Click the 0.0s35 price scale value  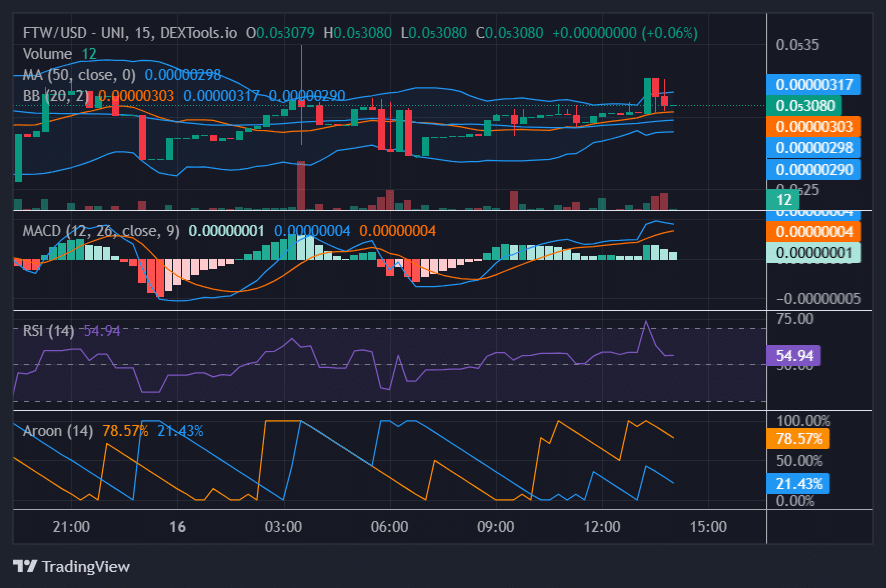tap(797, 45)
